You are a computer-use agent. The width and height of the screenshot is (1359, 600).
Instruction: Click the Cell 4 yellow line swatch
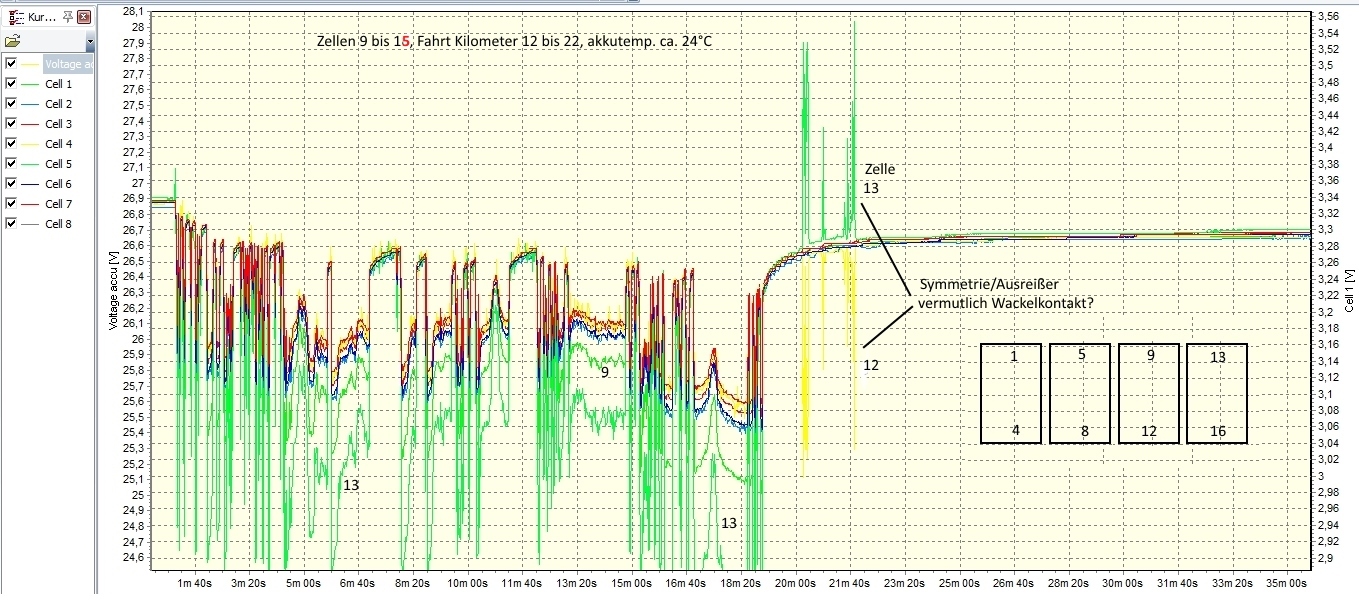pyautogui.click(x=30, y=144)
